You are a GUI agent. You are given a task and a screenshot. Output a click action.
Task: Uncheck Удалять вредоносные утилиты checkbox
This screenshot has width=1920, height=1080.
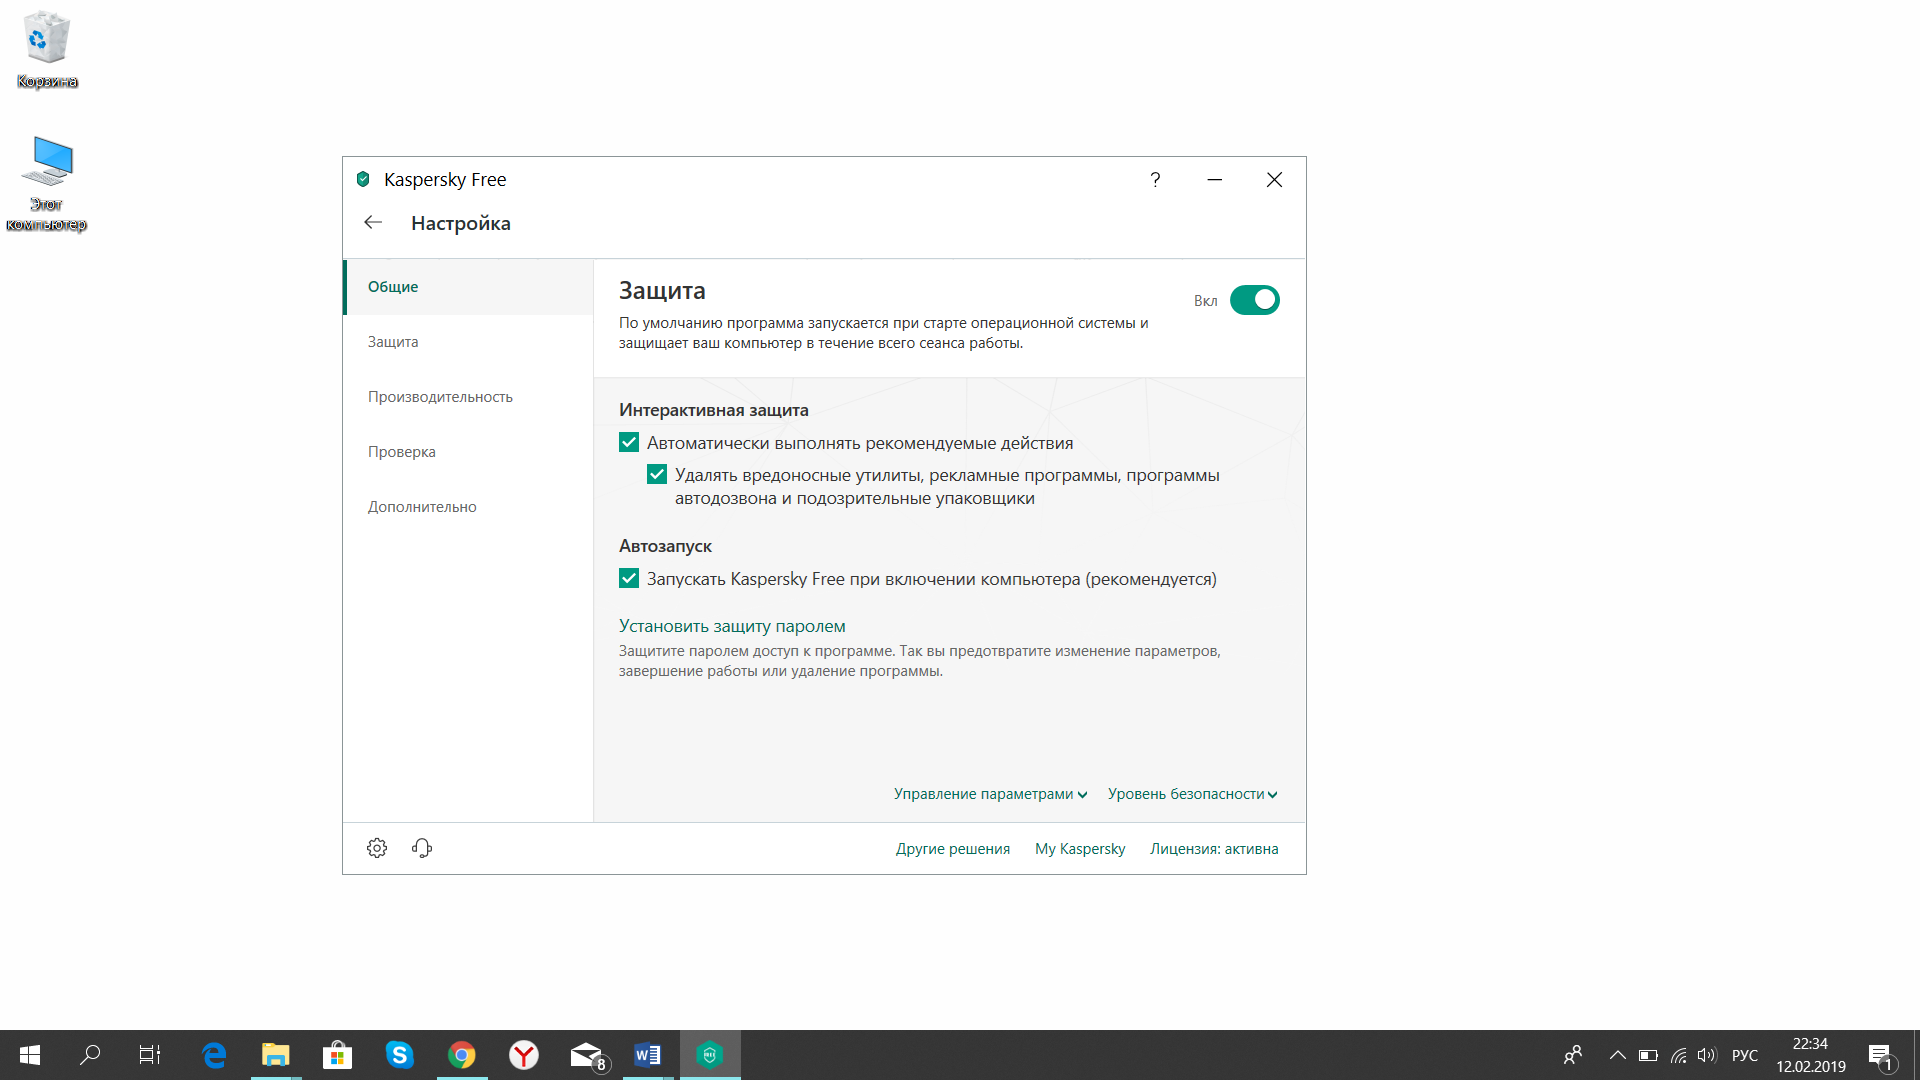point(657,474)
